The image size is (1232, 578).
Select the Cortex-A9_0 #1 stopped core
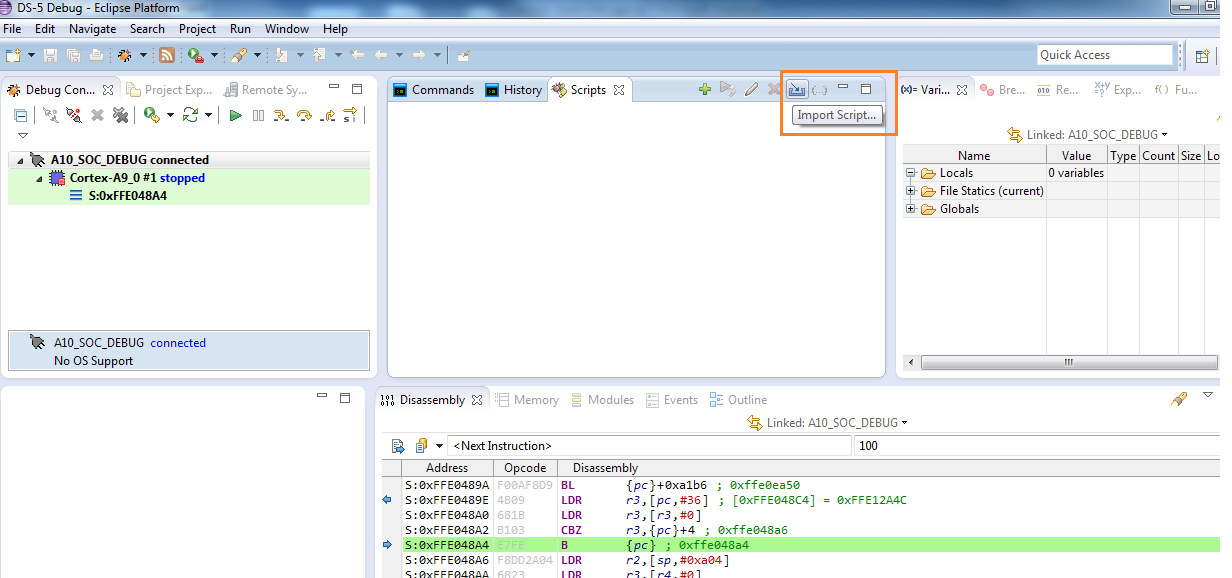[136, 178]
